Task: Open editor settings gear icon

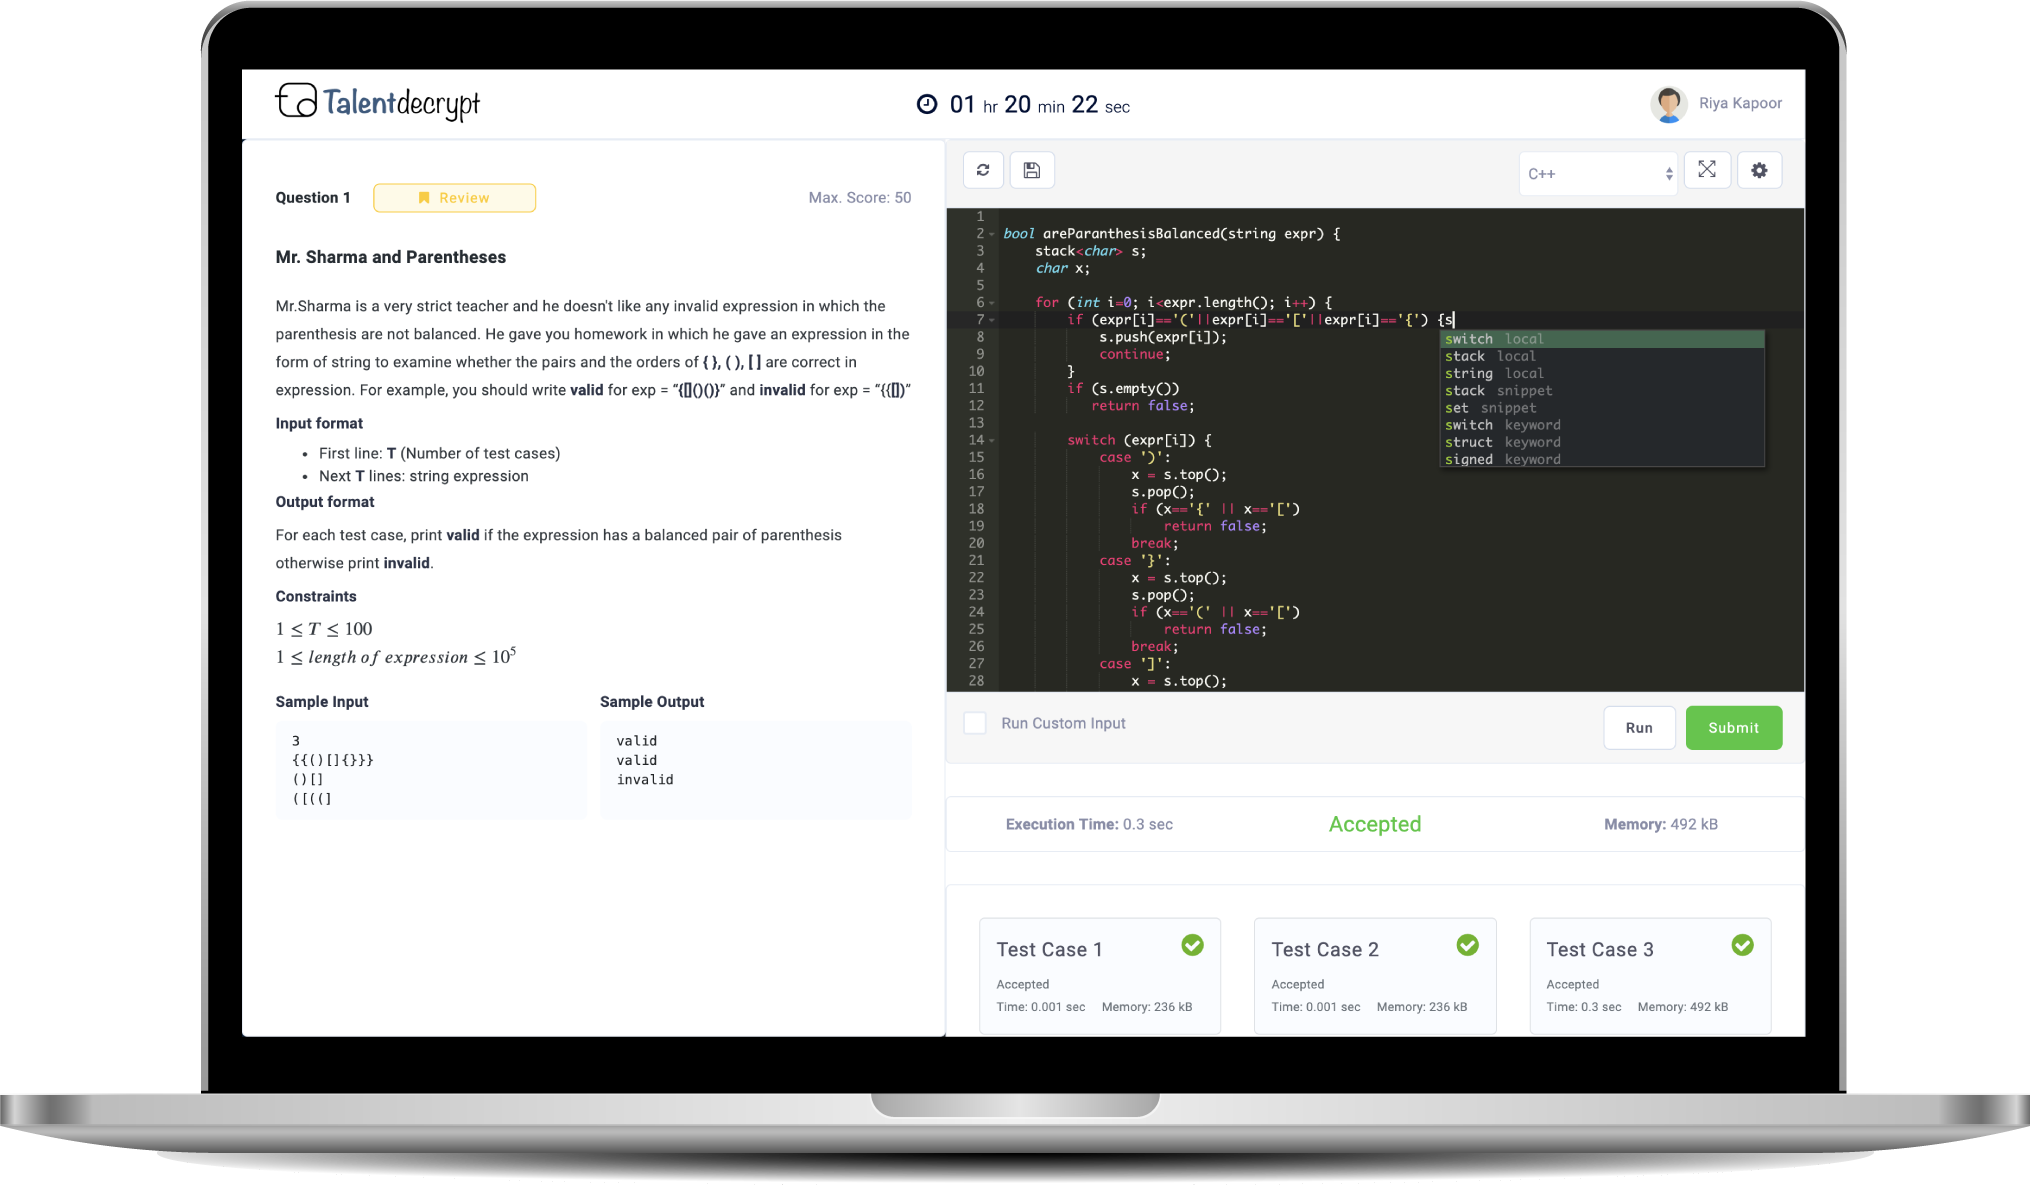Action: (x=1759, y=170)
